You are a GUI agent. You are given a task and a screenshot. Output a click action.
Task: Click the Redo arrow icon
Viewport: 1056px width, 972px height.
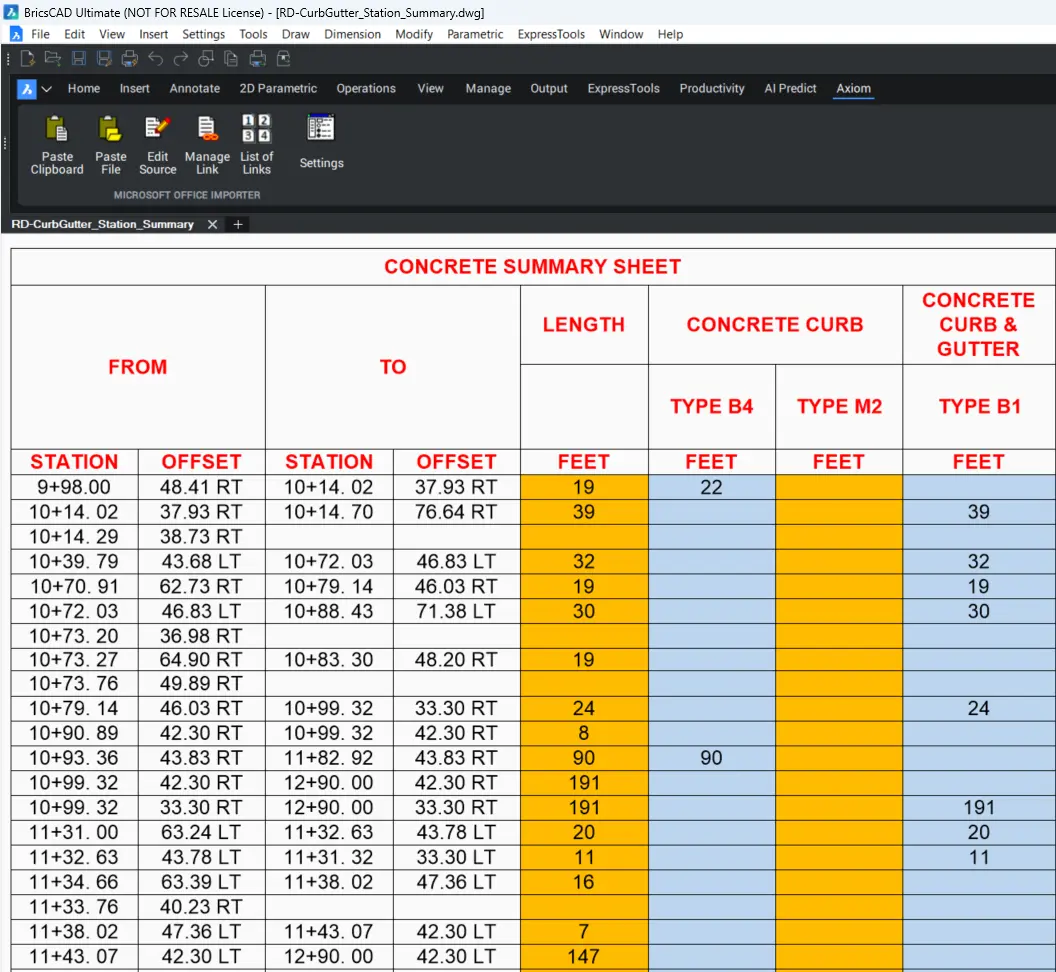pyautogui.click(x=181, y=59)
